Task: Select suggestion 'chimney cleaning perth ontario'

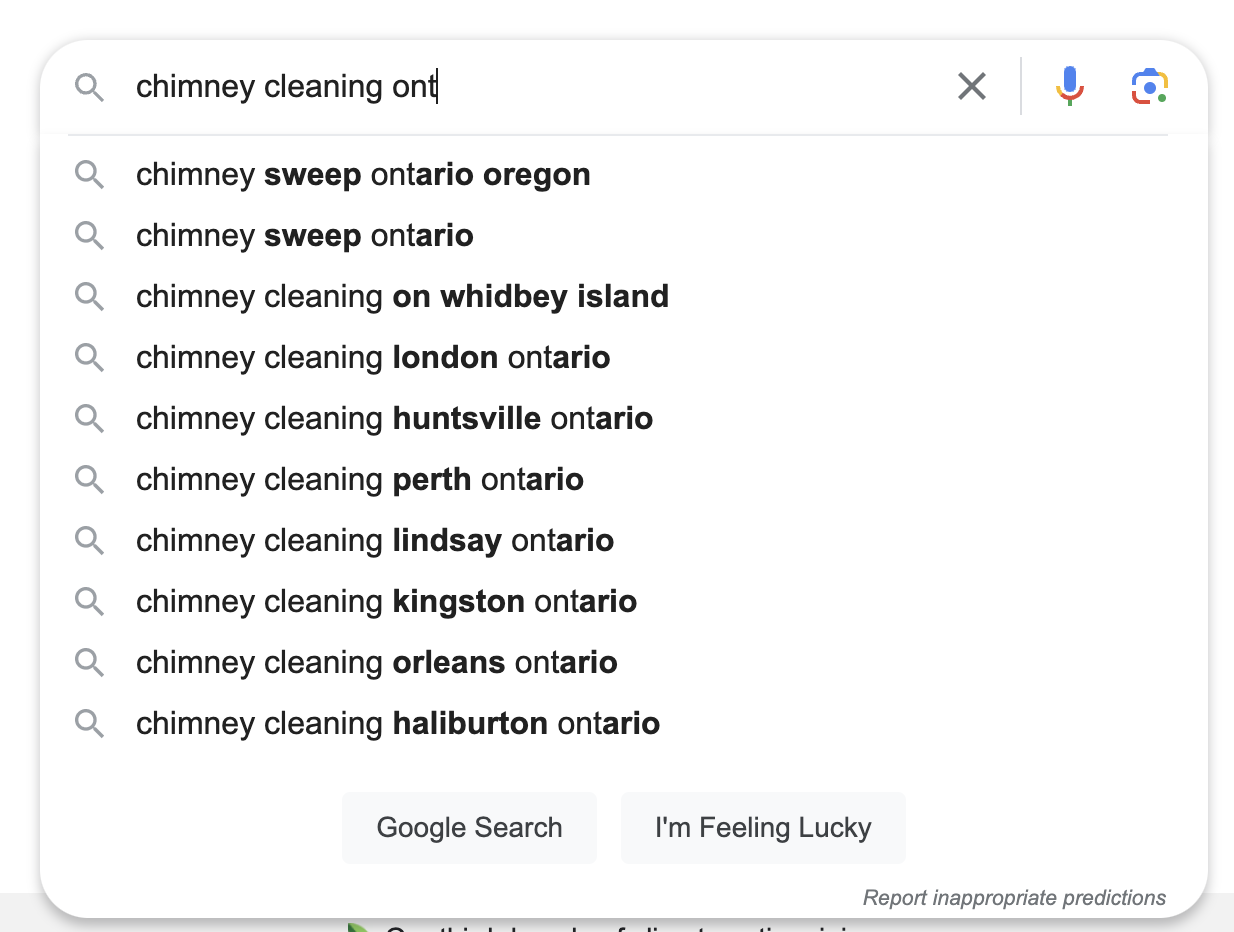Action: point(359,479)
